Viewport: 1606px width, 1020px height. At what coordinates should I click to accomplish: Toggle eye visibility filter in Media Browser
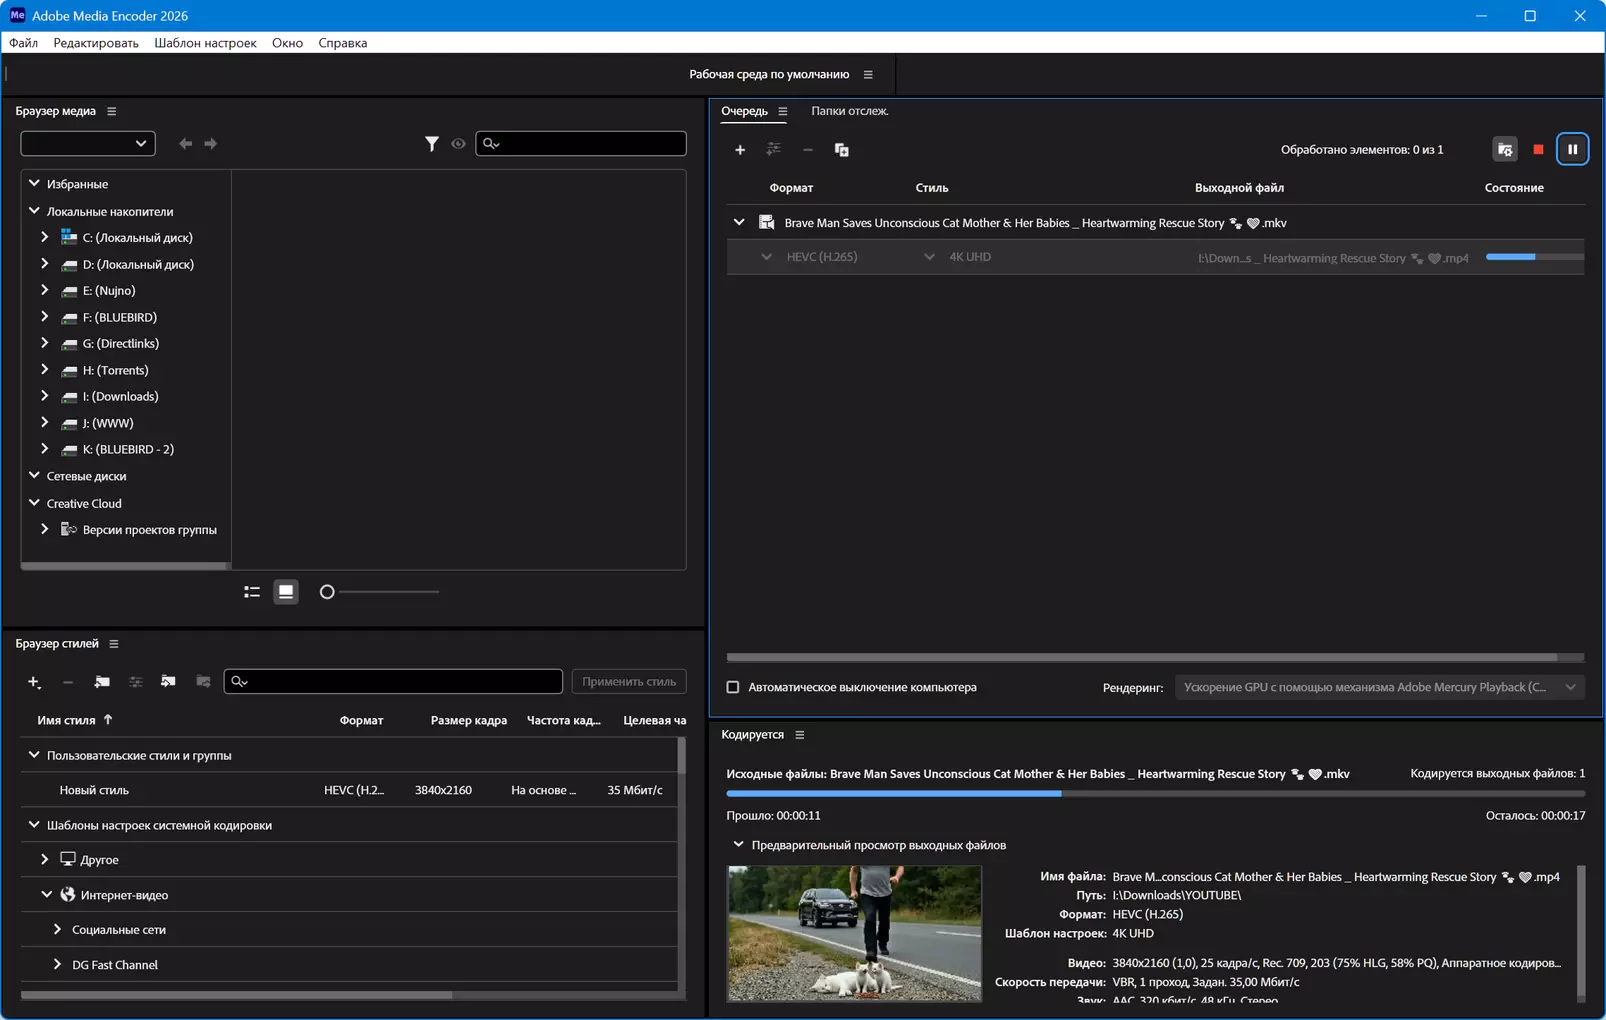tap(458, 144)
